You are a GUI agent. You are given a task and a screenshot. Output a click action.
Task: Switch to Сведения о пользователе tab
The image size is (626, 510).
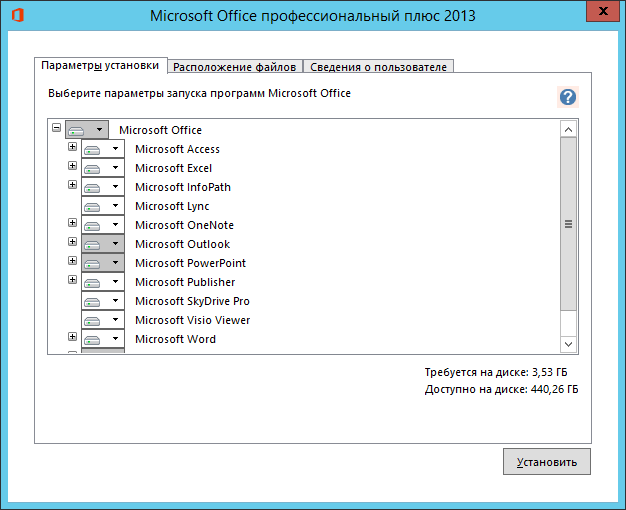point(378,67)
